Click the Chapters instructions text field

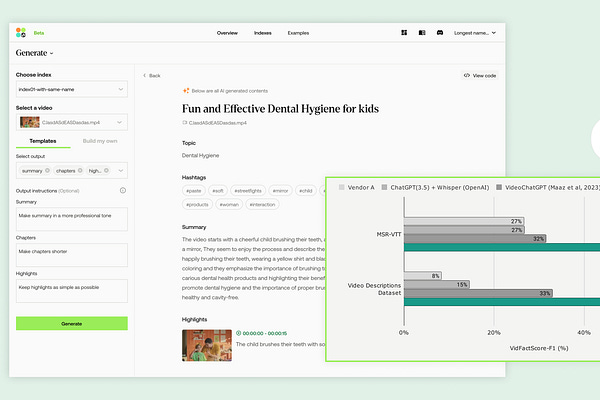(x=72, y=255)
